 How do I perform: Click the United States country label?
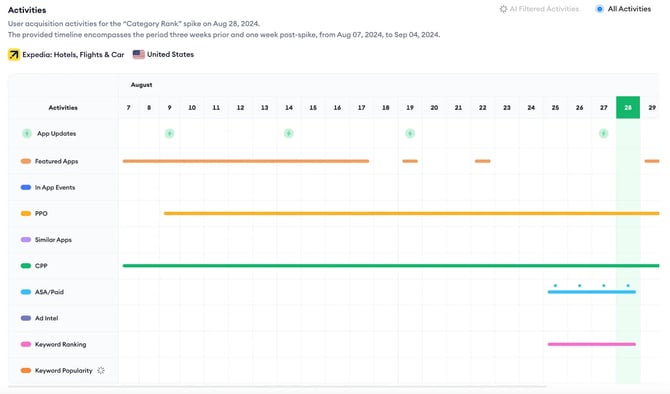pos(170,54)
